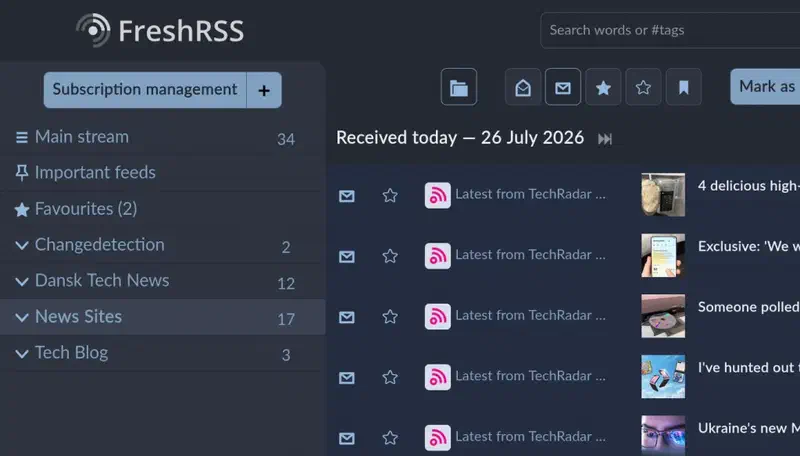Expand the News Sites category chevron
The height and width of the screenshot is (456, 800).
click(x=21, y=318)
